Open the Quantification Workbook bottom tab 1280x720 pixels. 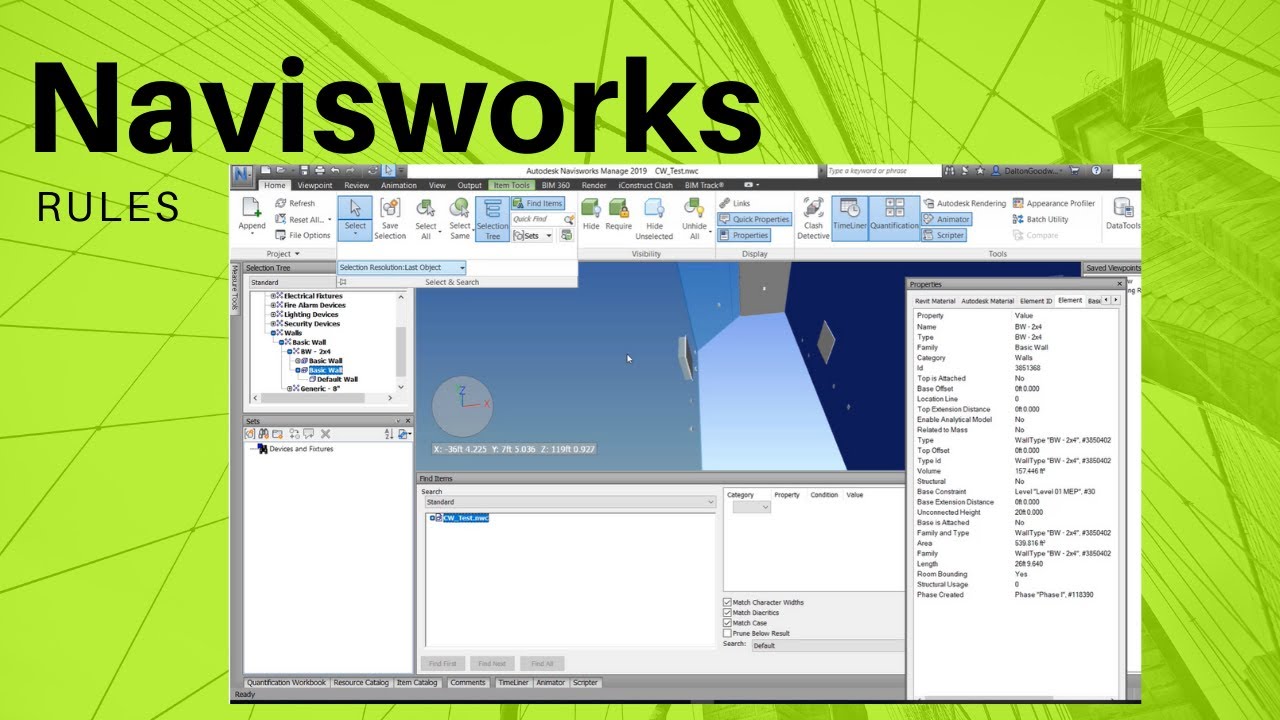[x=287, y=683]
